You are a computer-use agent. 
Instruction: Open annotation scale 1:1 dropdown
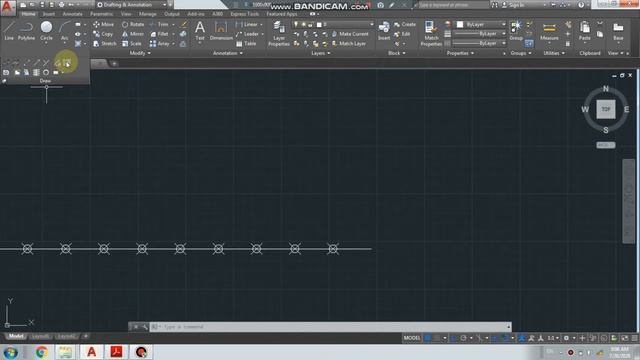553,338
